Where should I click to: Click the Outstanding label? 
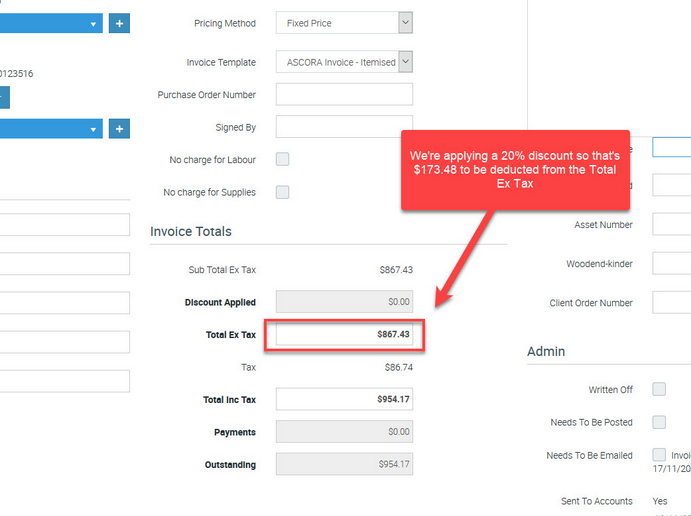230,465
